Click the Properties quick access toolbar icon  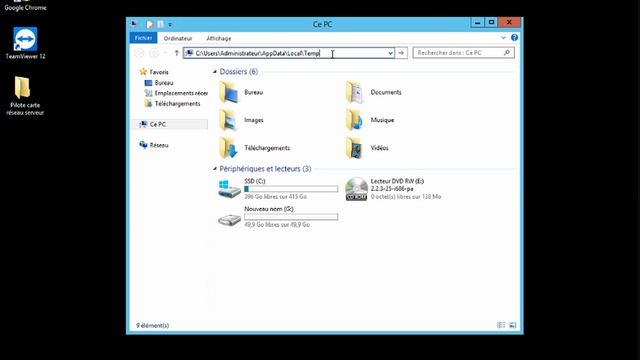149,24
